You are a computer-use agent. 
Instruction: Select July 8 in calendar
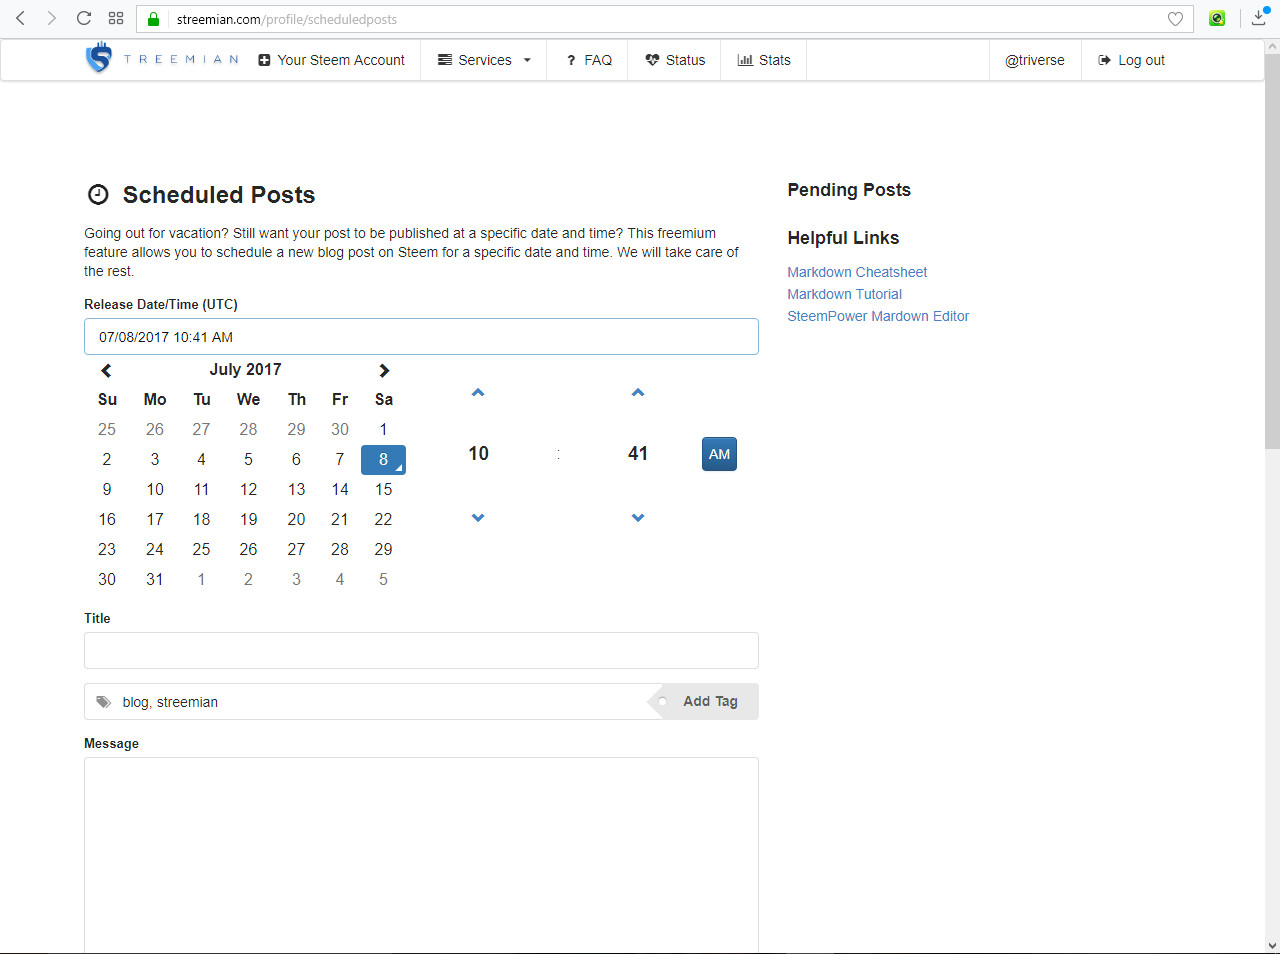383,459
